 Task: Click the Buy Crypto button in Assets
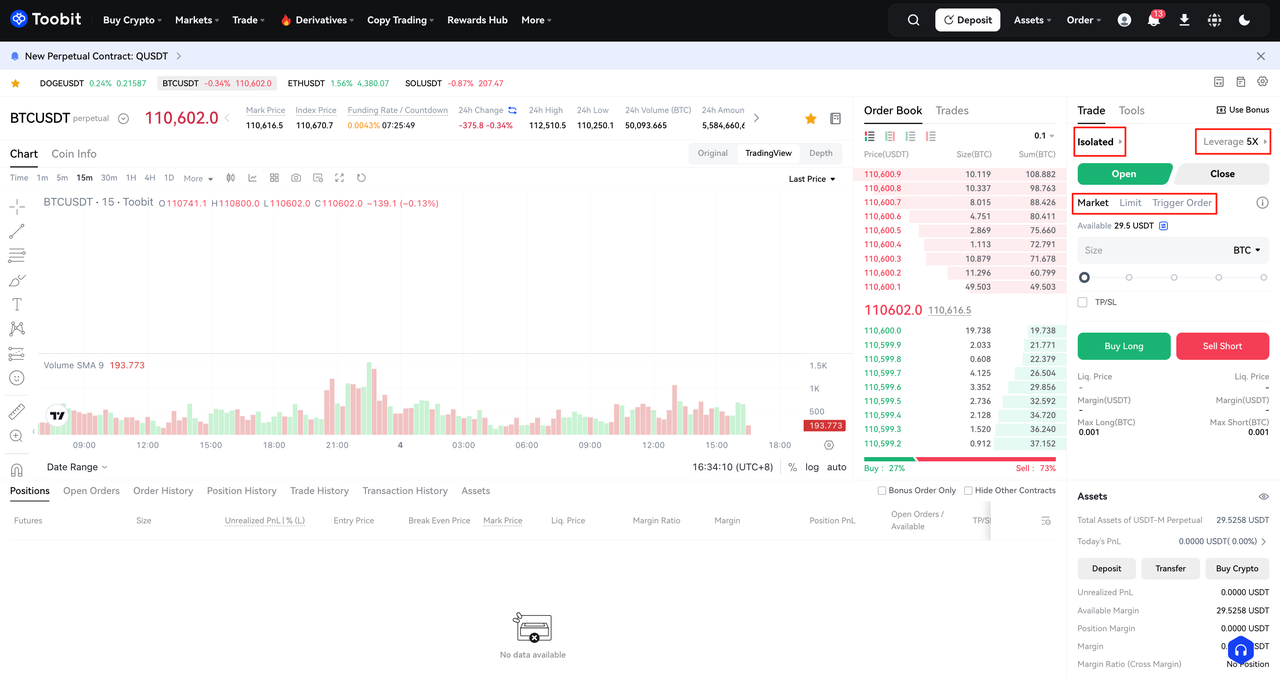pyautogui.click(x=1237, y=568)
